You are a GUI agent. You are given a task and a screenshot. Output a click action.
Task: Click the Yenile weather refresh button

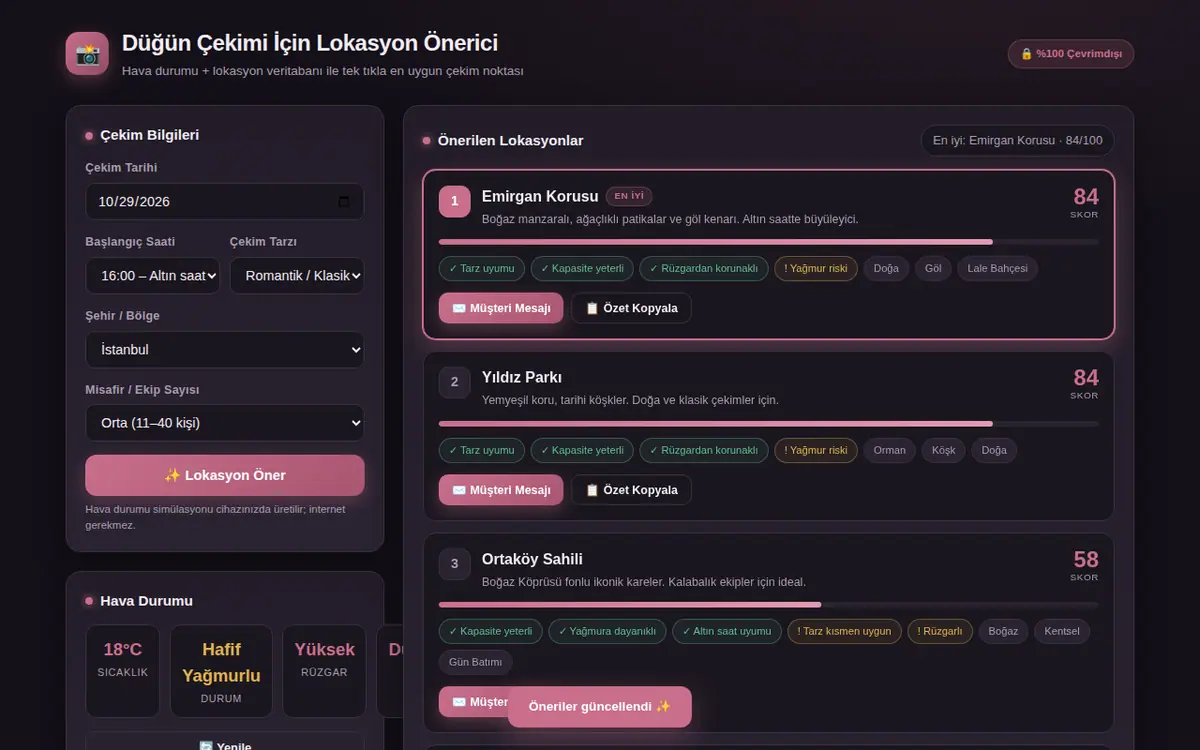click(225, 745)
